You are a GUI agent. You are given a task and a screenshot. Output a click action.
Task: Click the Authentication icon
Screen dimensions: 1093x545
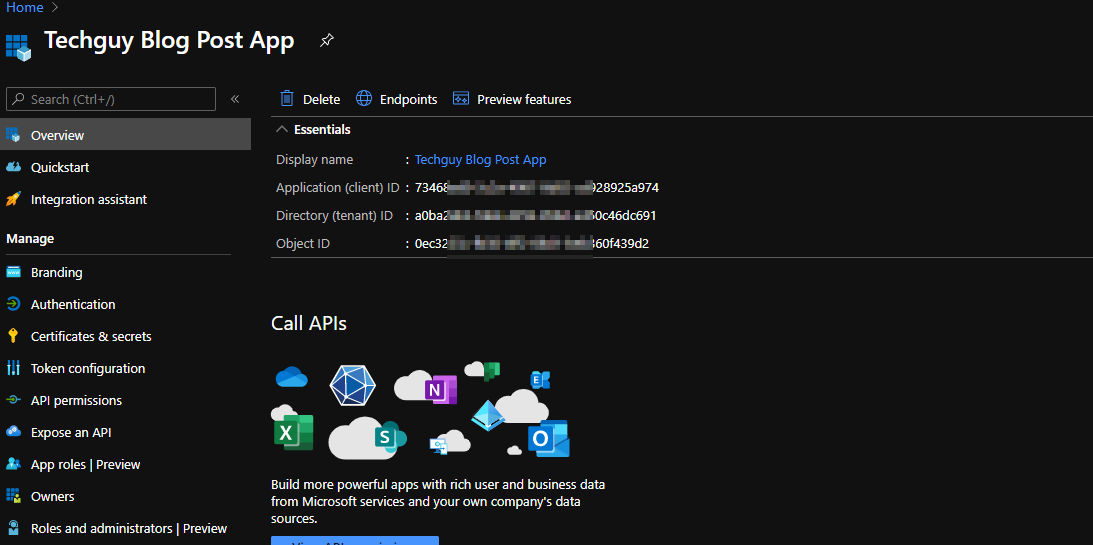[13, 305]
